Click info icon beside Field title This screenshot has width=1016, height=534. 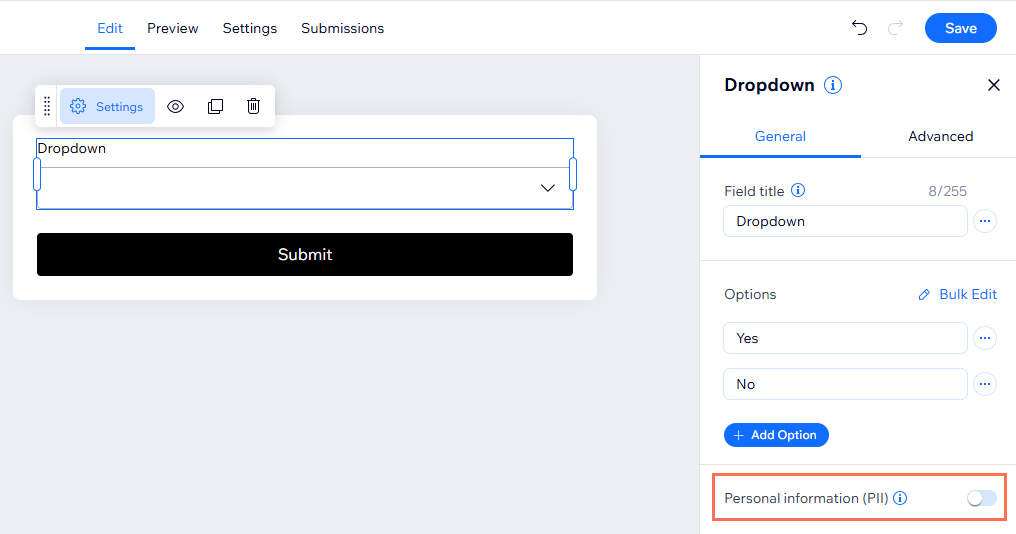pyautogui.click(x=797, y=190)
